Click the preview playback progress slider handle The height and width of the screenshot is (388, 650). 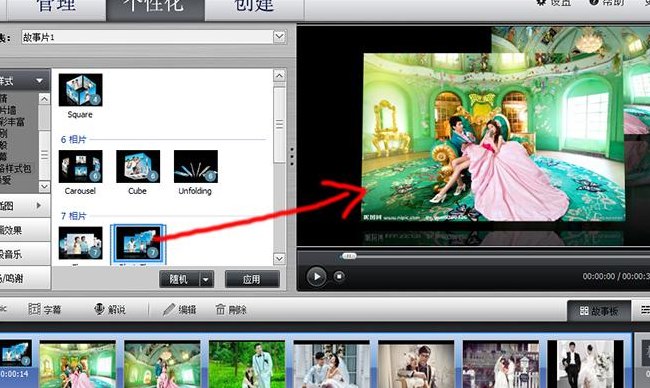click(349, 256)
